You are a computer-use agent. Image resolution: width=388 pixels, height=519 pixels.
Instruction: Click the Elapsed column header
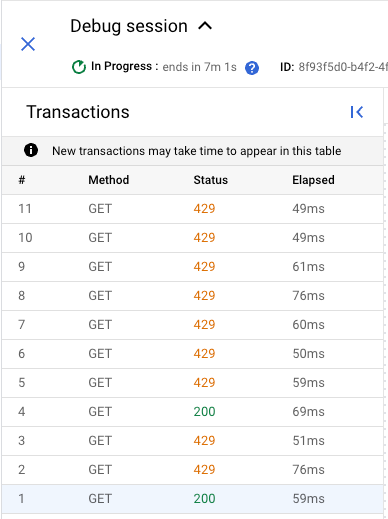(x=313, y=180)
